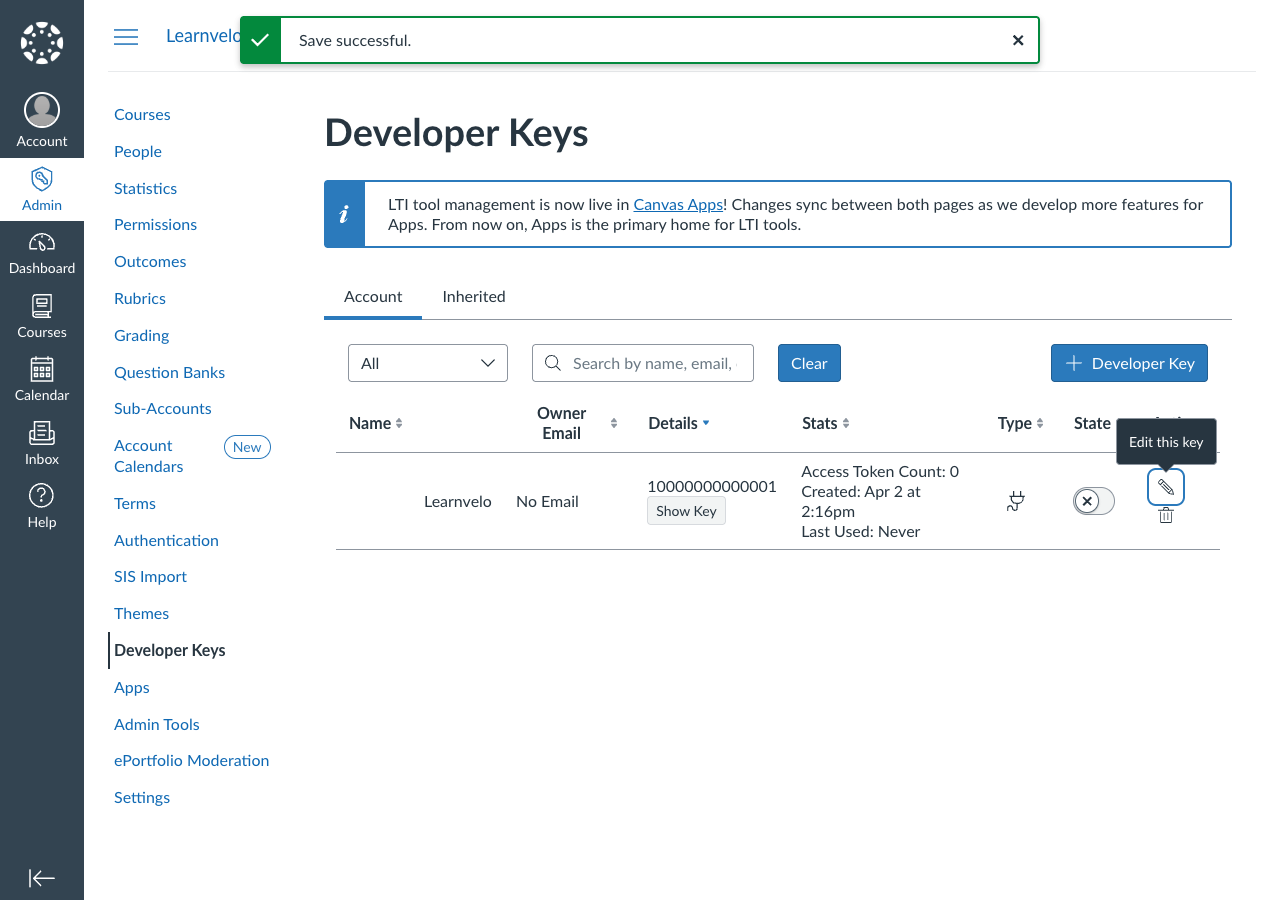The height and width of the screenshot is (900, 1280).
Task: Click Show Key for the Learnvelo key
Action: [686, 511]
